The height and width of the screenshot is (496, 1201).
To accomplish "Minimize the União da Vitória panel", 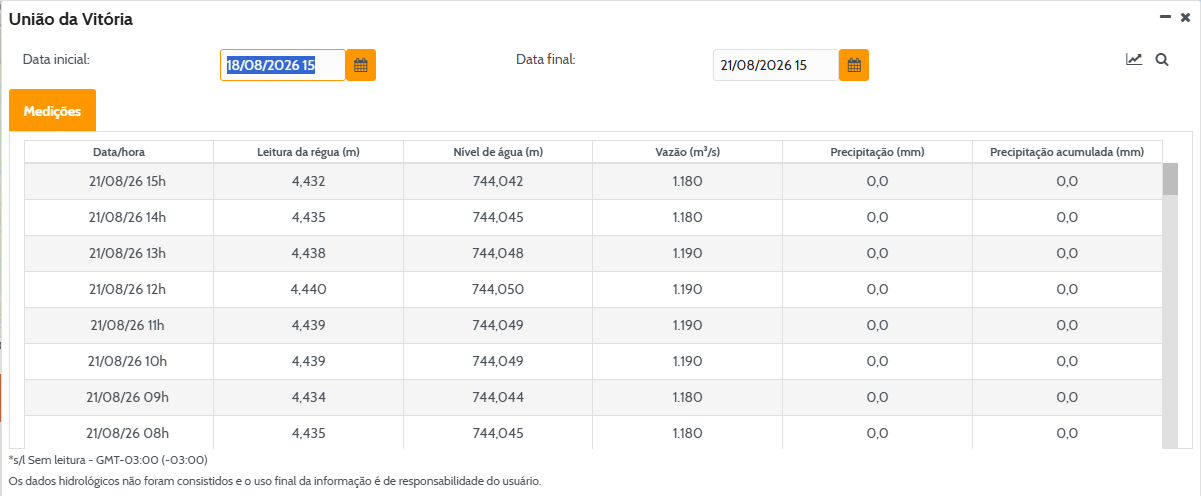I will coord(1165,17).
